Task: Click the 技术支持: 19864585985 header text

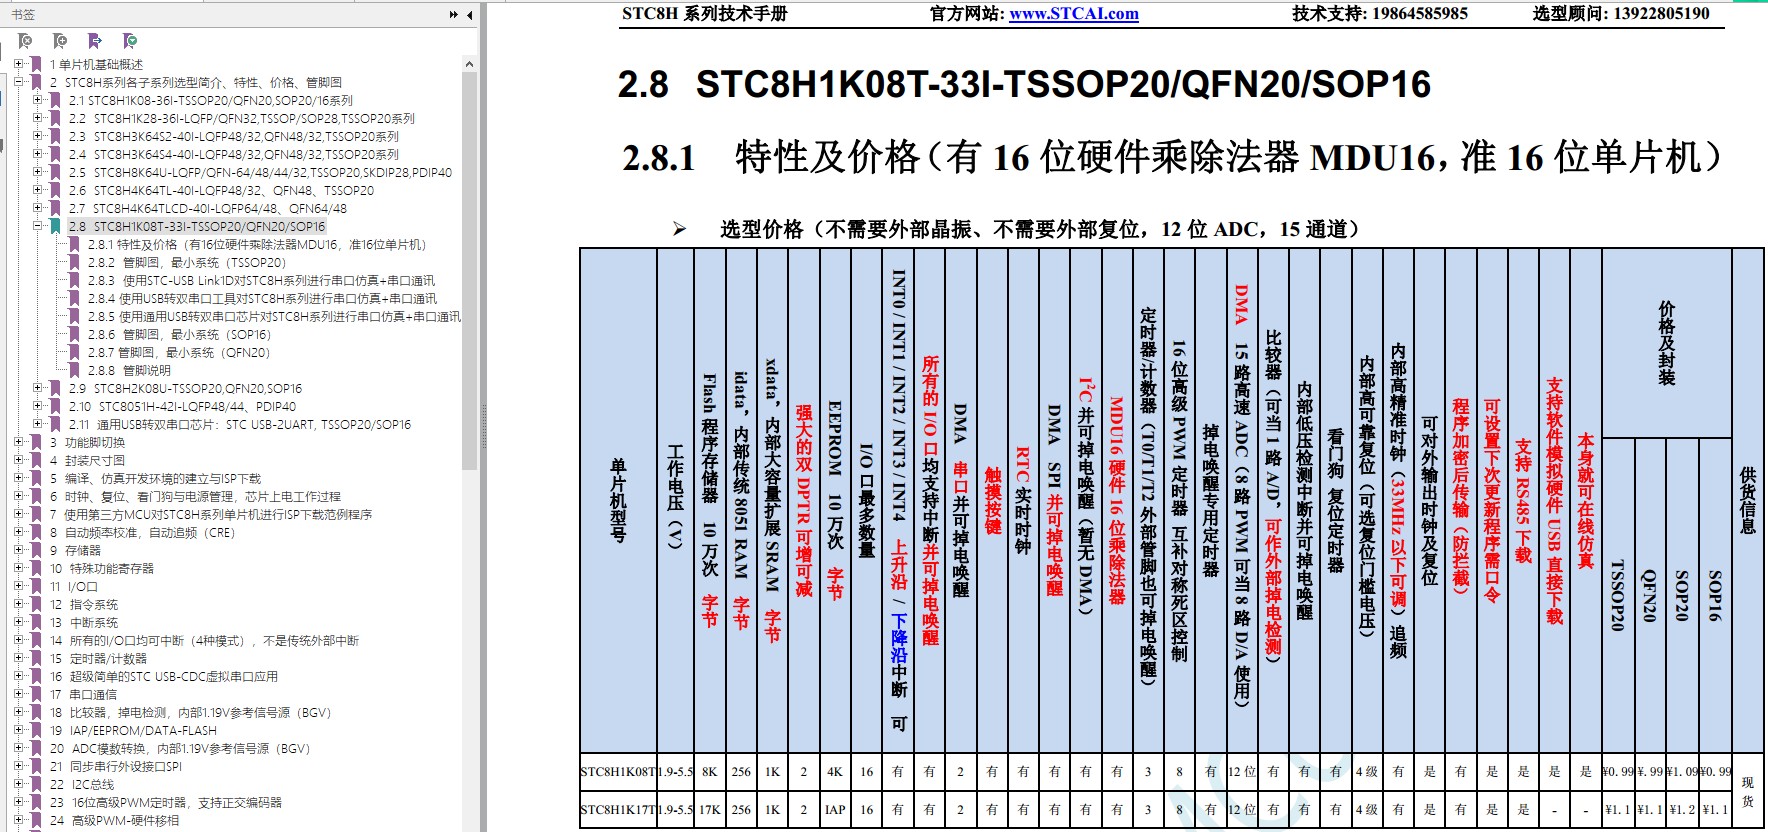Action: coord(1380,14)
